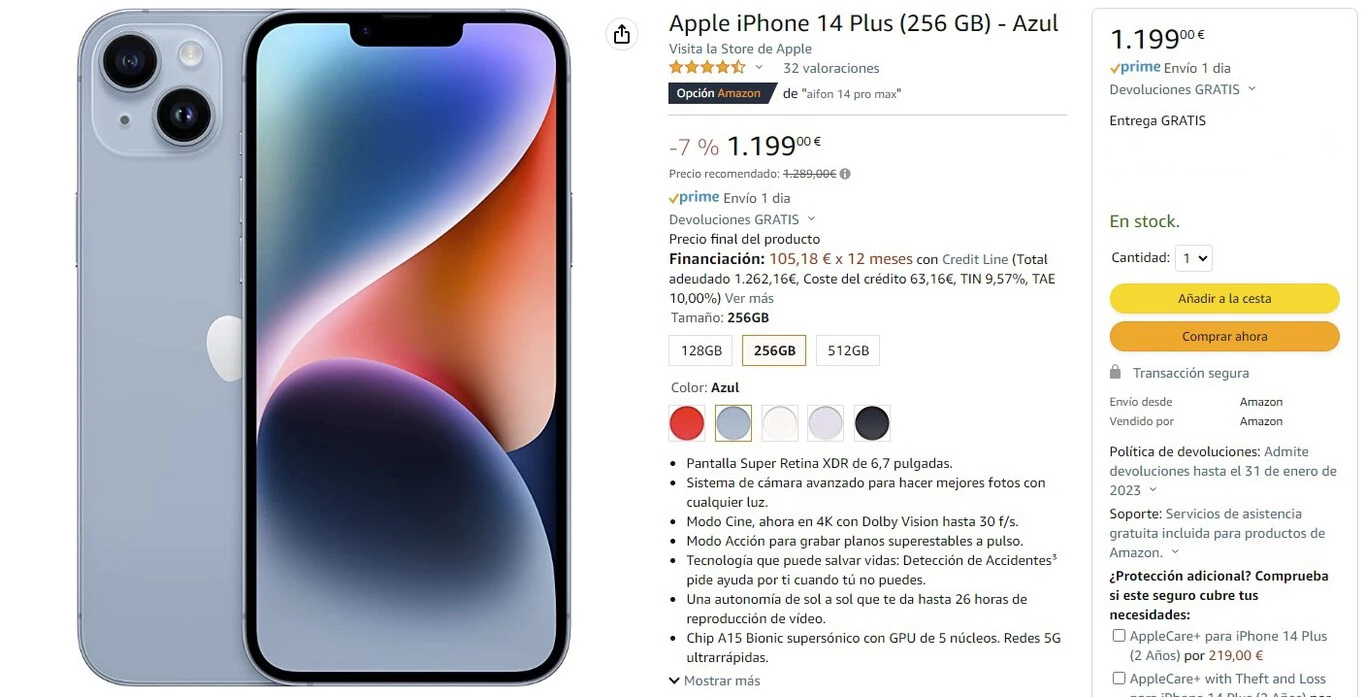Open the Cantidad quantity dropdown

(1193, 258)
